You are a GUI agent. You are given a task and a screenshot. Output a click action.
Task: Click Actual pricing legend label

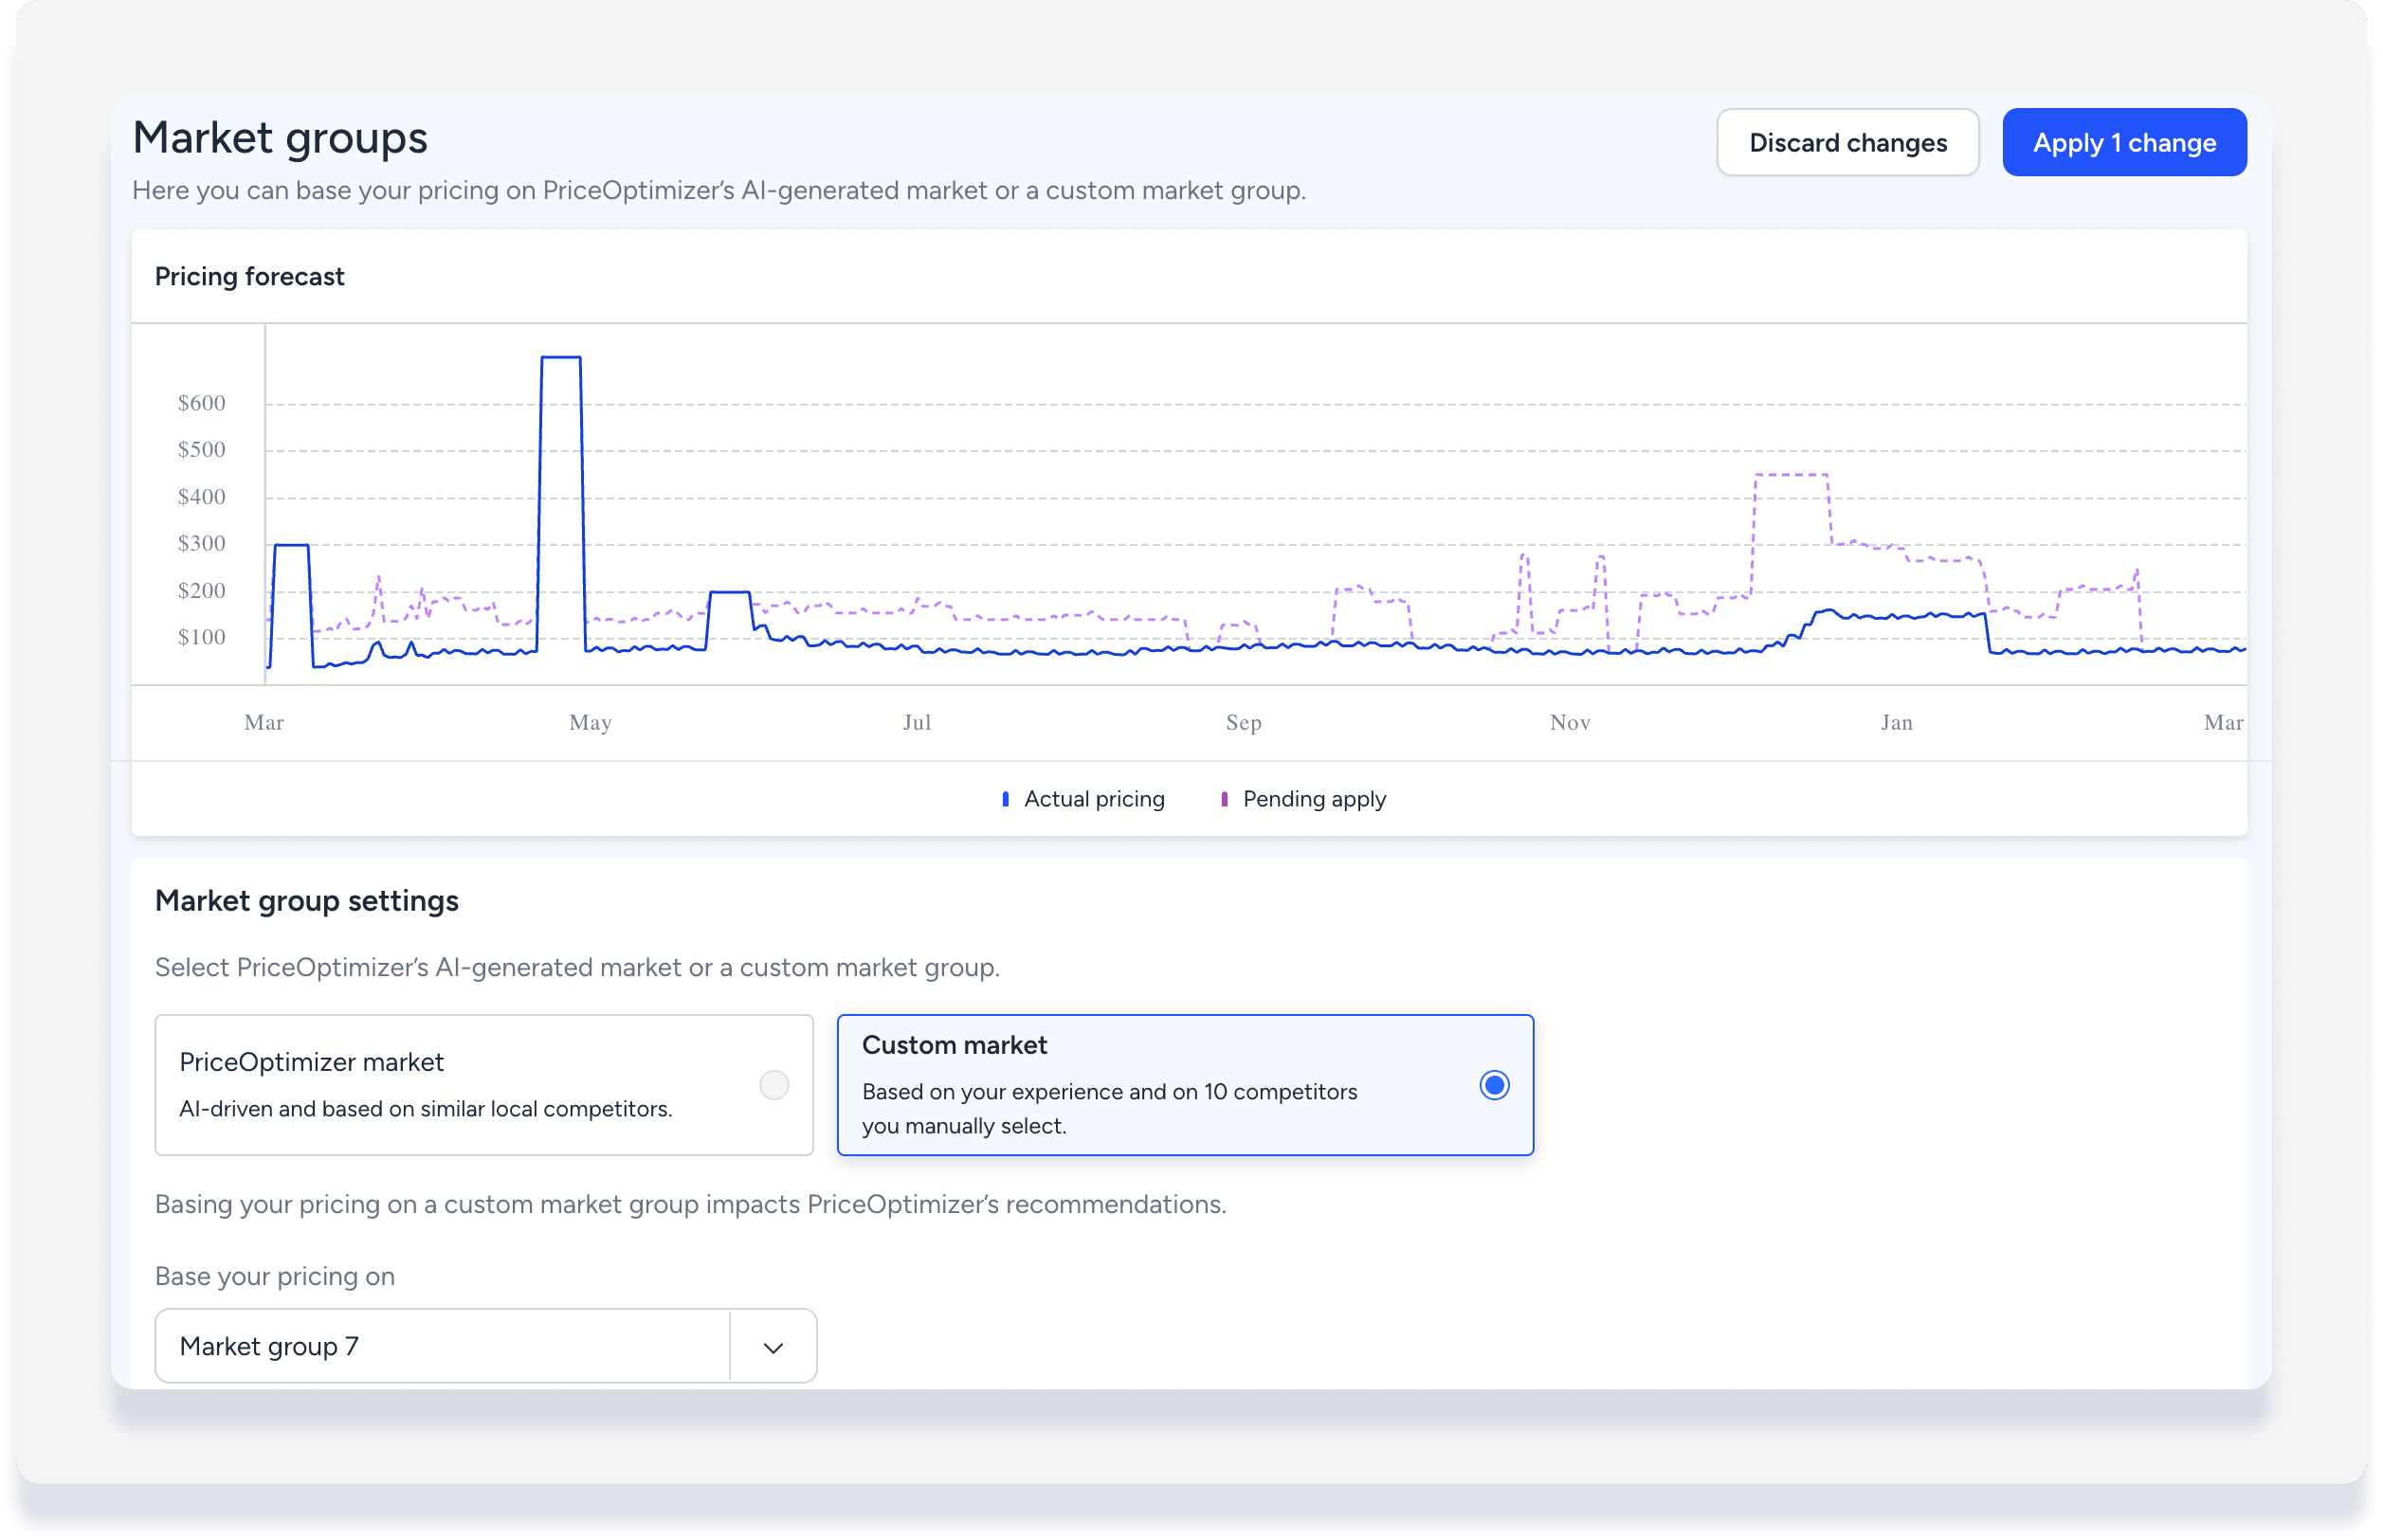click(1094, 799)
